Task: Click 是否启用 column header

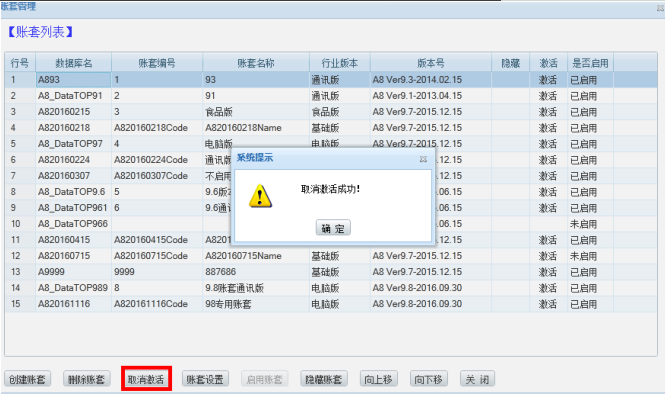Action: pos(590,63)
